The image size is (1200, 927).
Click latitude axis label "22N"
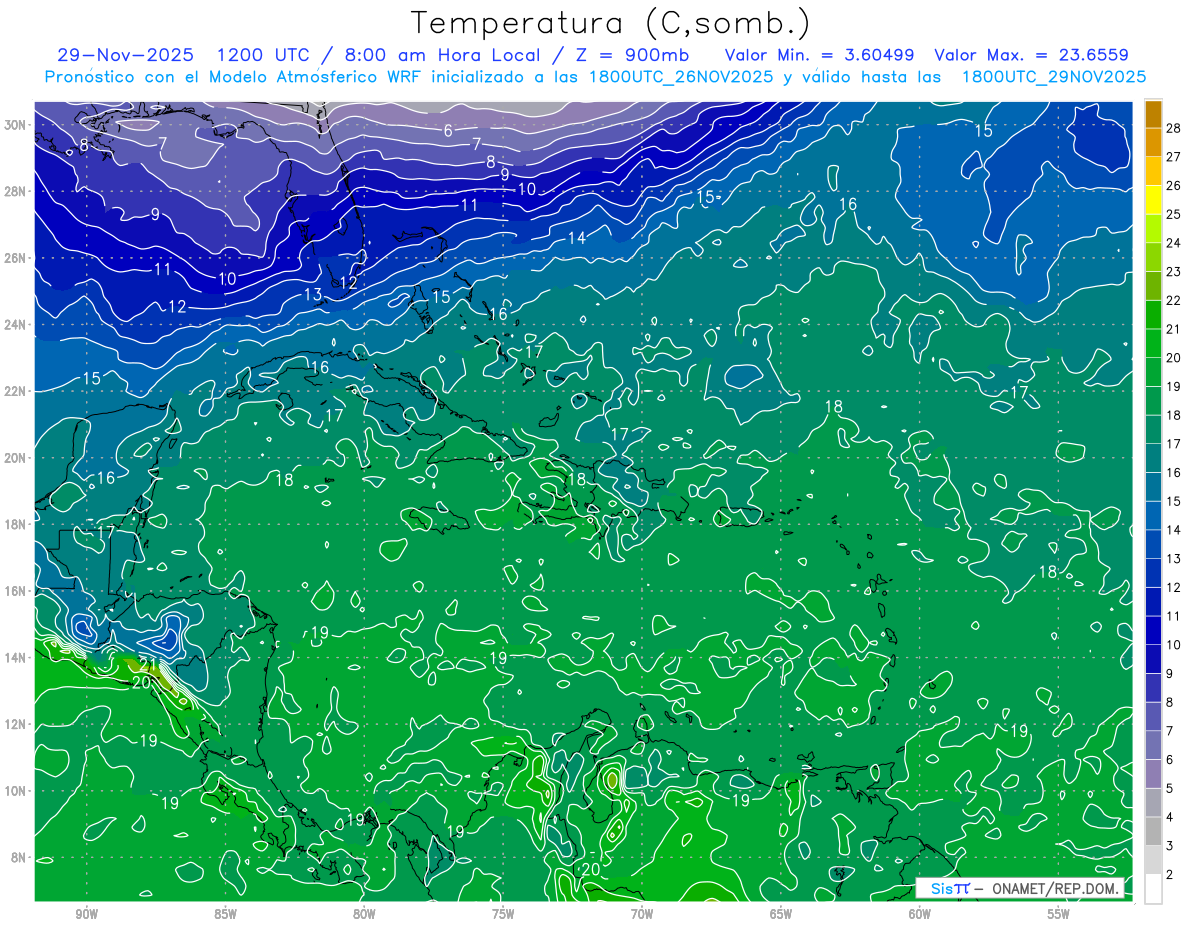coord(16,391)
